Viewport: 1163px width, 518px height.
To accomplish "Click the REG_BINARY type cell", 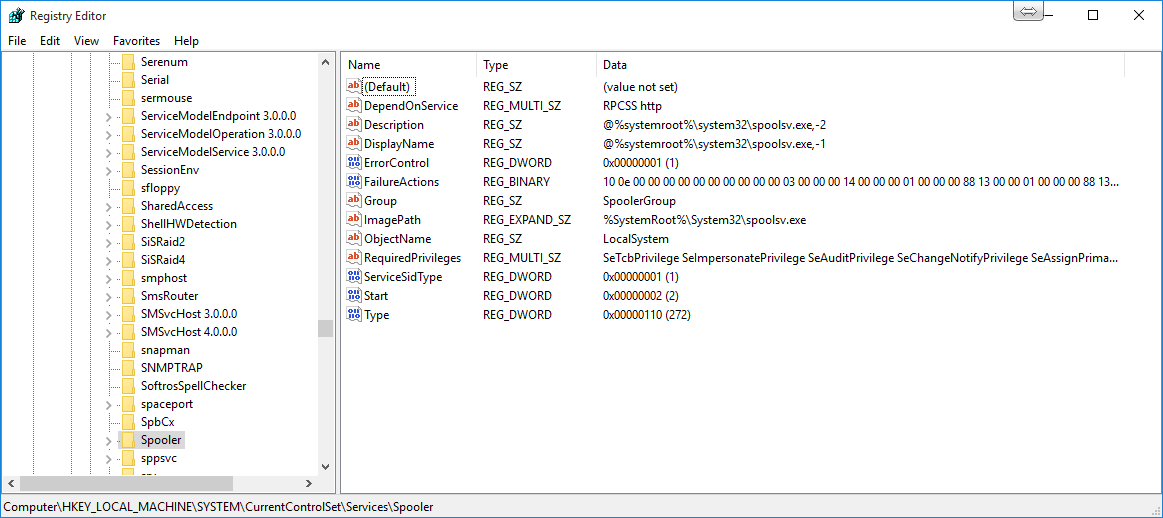I will [516, 182].
